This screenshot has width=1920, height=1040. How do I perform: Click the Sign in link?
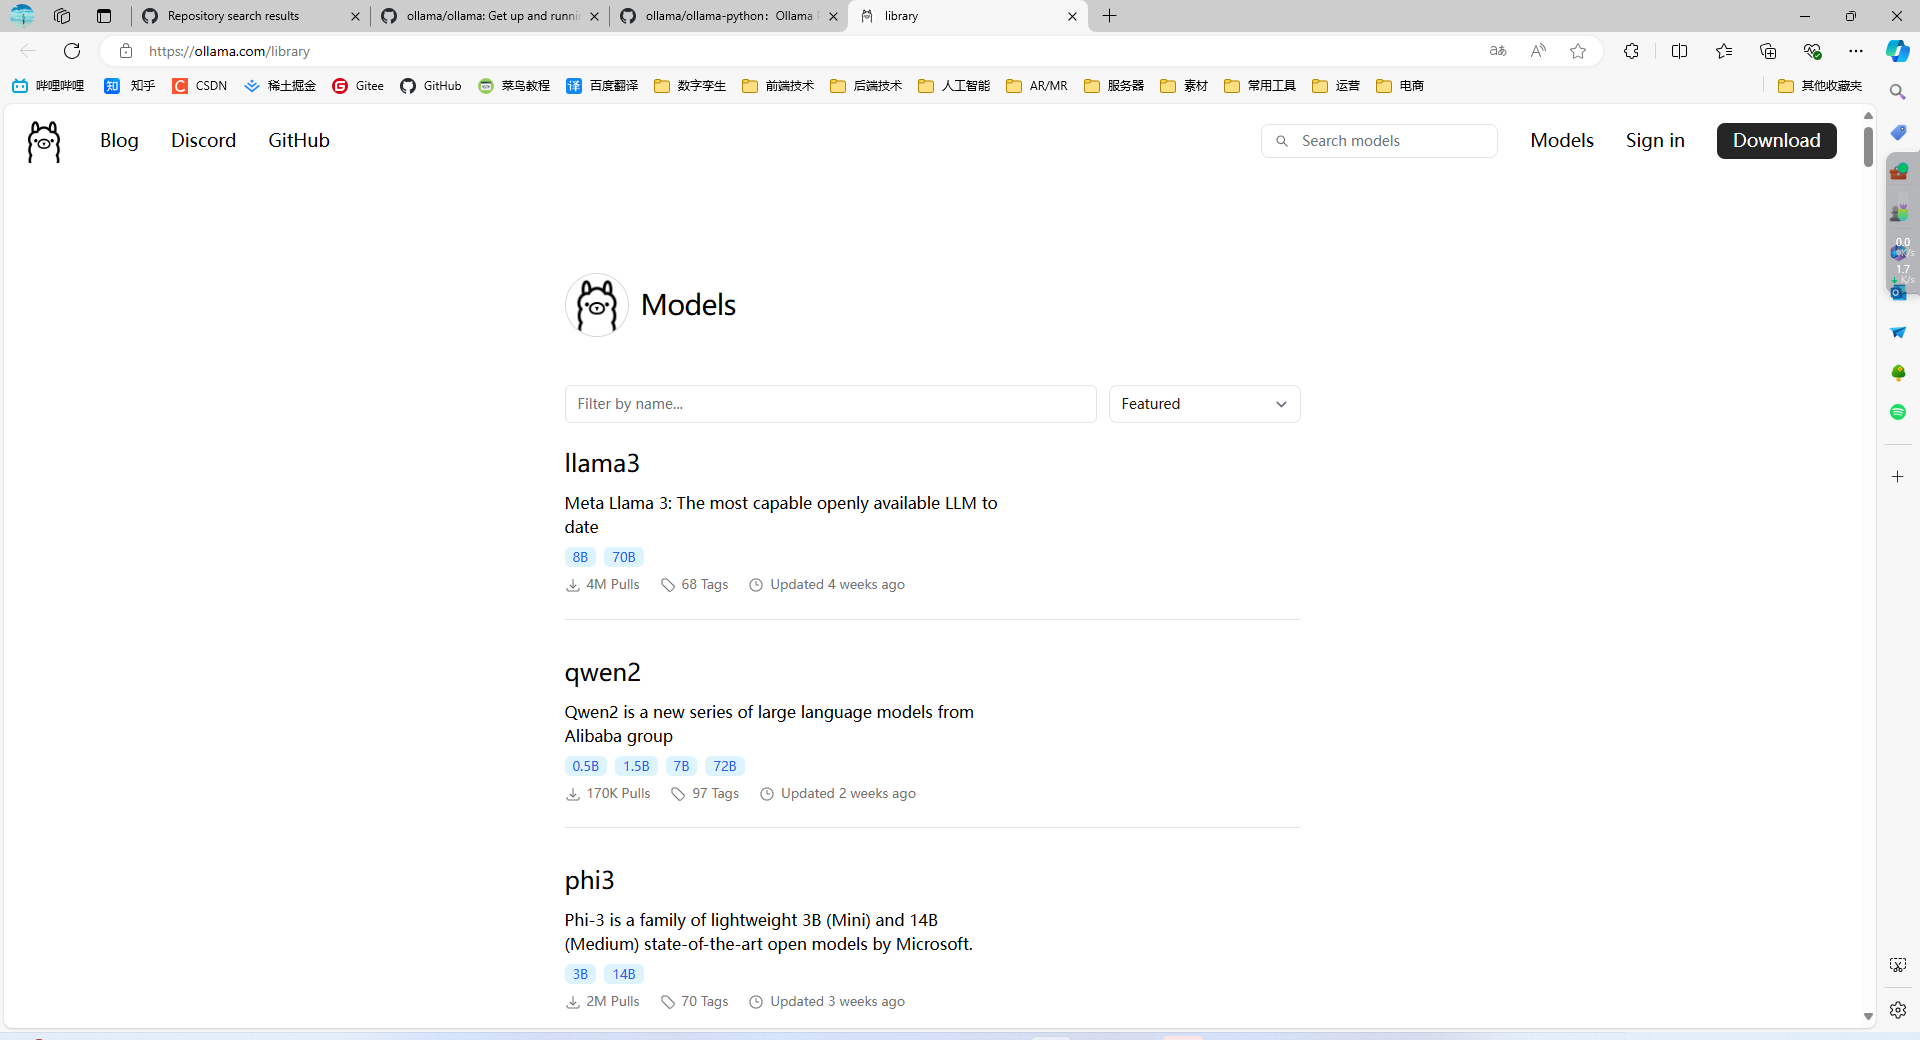click(x=1655, y=141)
